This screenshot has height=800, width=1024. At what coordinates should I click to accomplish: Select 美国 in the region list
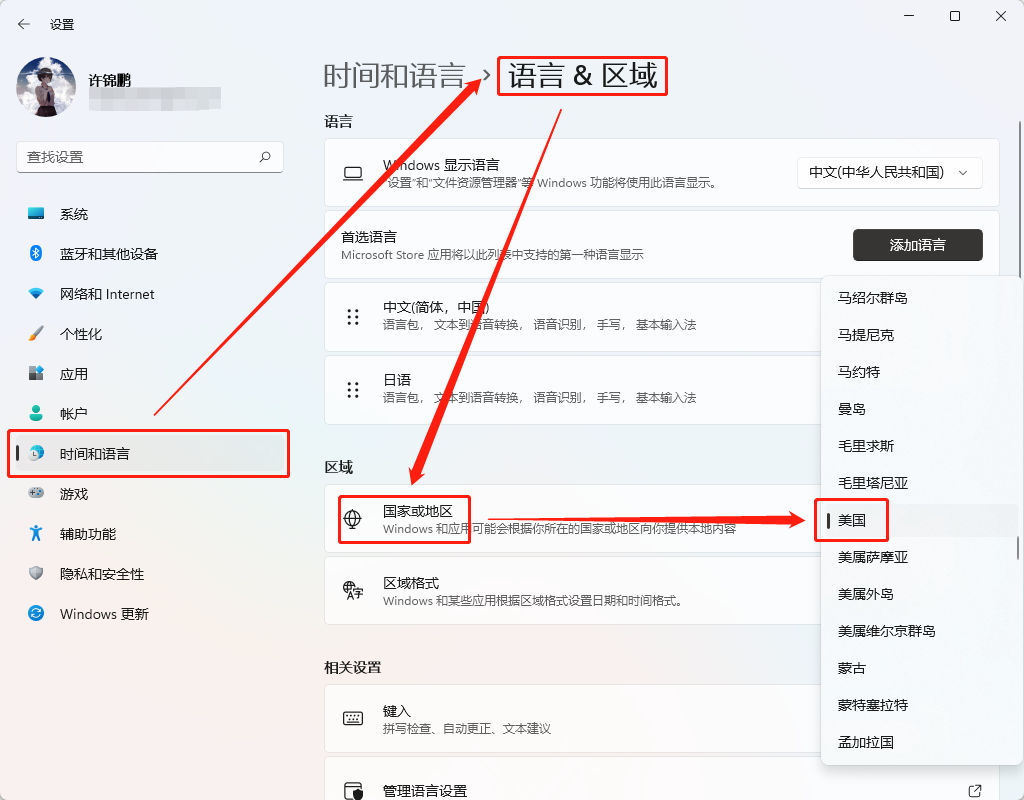pos(920,520)
